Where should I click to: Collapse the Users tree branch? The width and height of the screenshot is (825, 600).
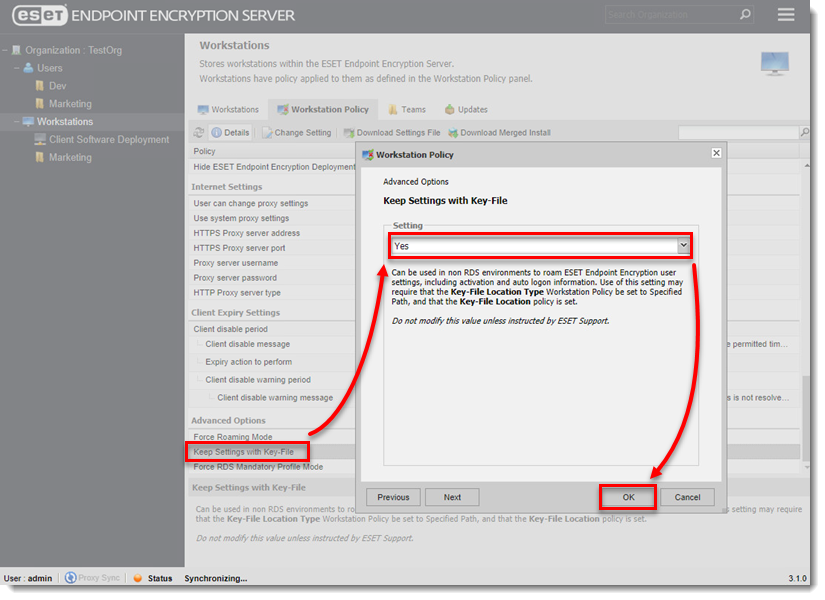17,67
